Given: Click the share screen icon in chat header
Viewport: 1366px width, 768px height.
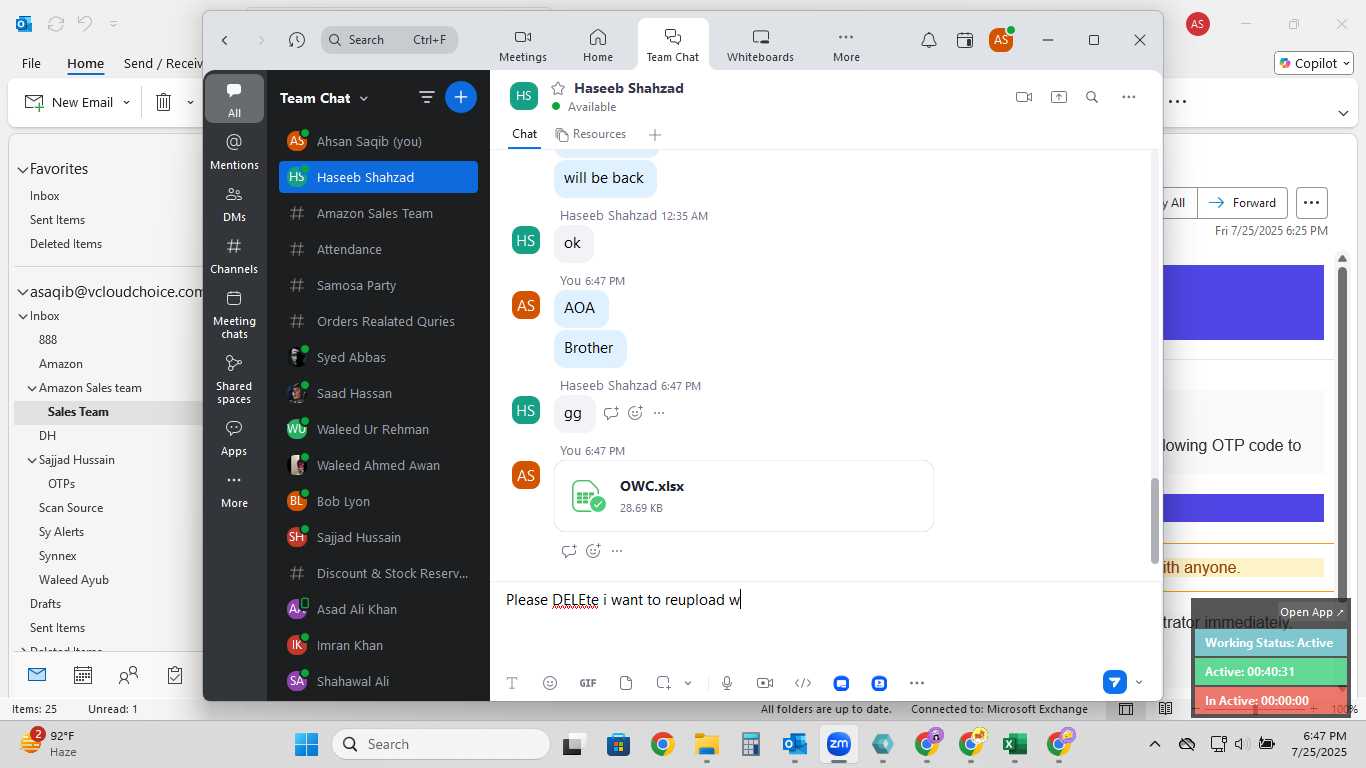Looking at the screenshot, I should (1059, 97).
